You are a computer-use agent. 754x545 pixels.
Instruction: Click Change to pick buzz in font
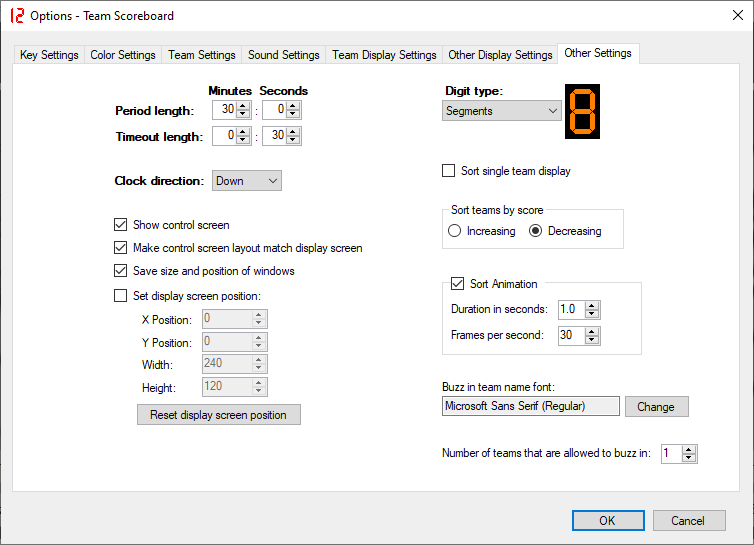tap(656, 407)
